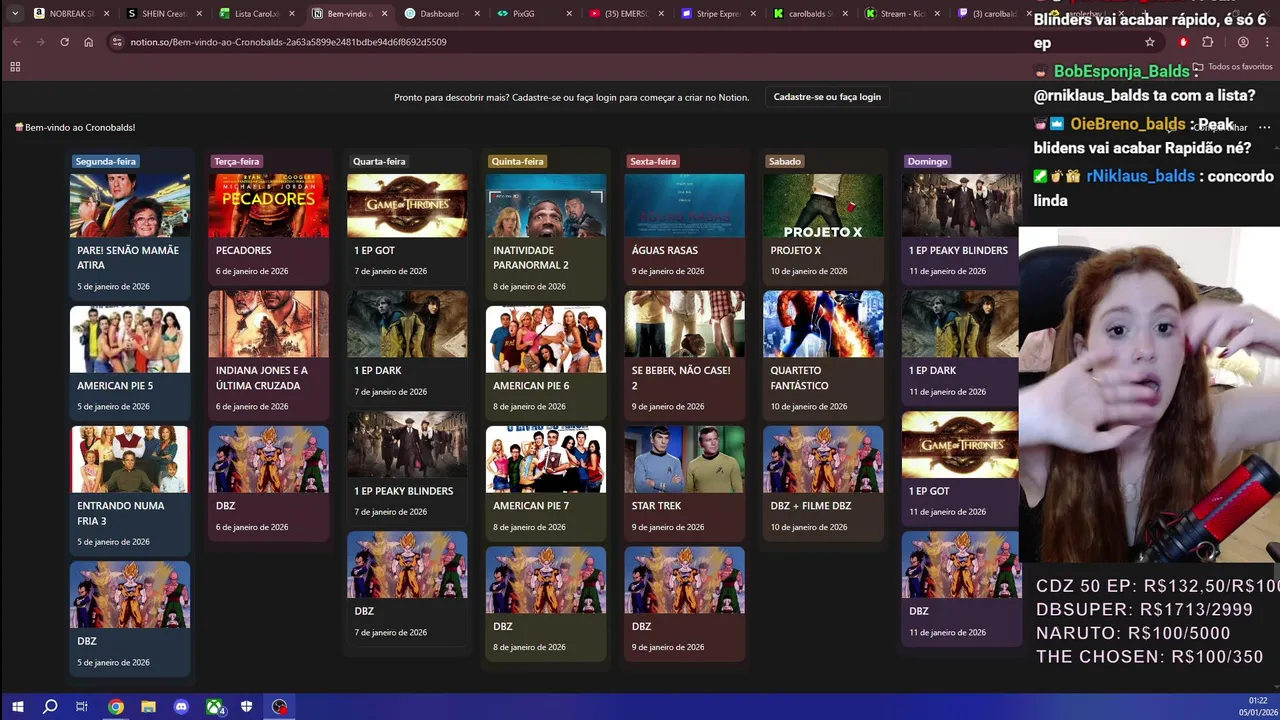The height and width of the screenshot is (720, 1280).
Task: Open SE BEBER, NÃO CASE! 2 card
Action: [x=685, y=354]
